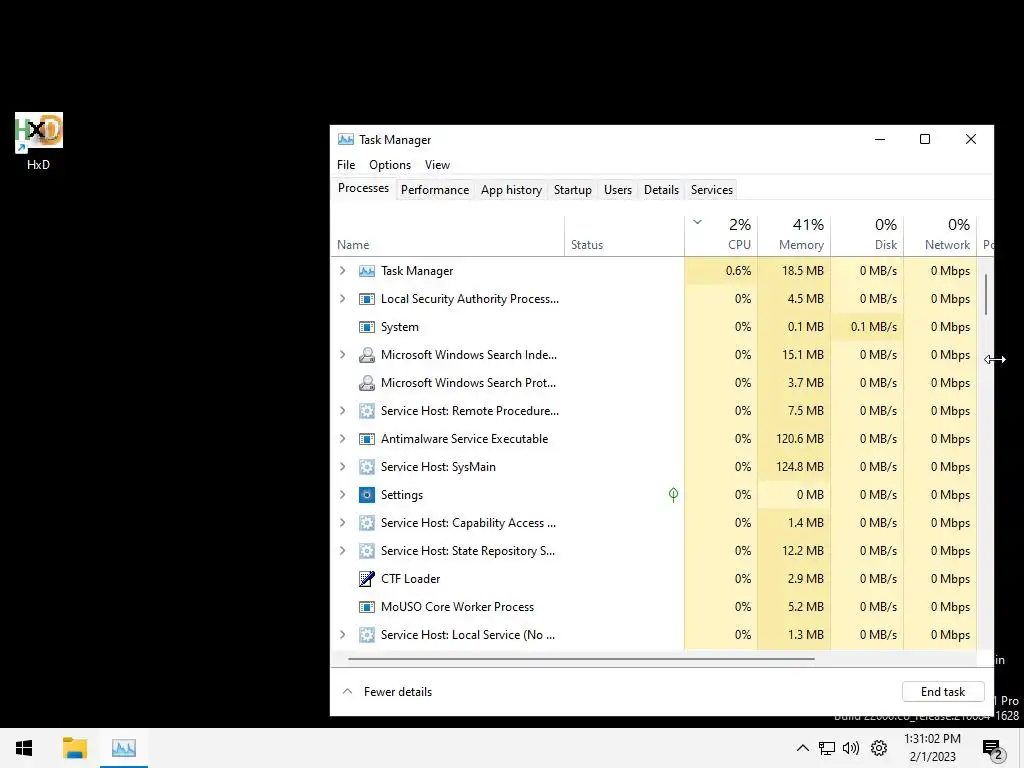Expand the Antimalware Service Executable row

coord(343,440)
